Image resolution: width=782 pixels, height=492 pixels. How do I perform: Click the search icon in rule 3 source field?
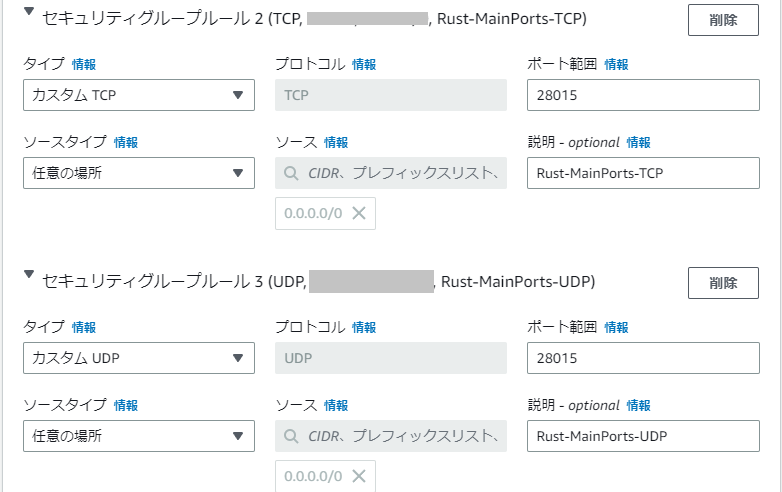click(x=292, y=436)
